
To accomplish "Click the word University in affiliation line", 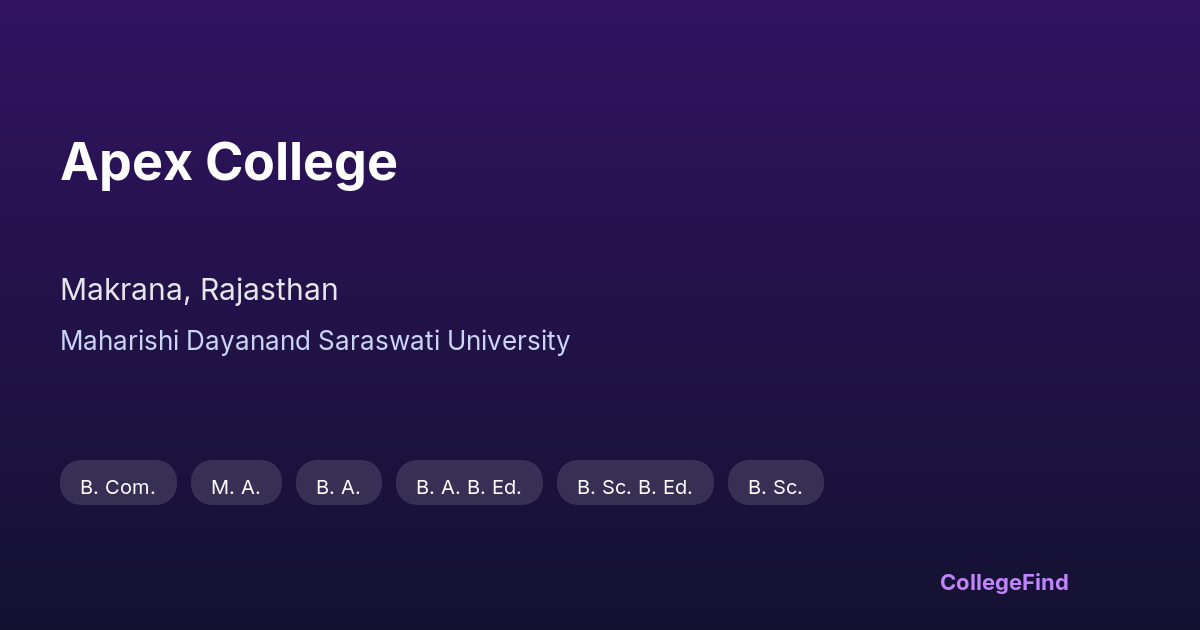I will (x=508, y=341).
